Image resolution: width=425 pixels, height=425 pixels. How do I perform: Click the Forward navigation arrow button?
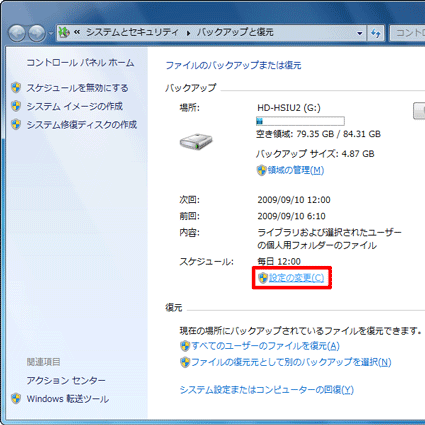(37, 33)
